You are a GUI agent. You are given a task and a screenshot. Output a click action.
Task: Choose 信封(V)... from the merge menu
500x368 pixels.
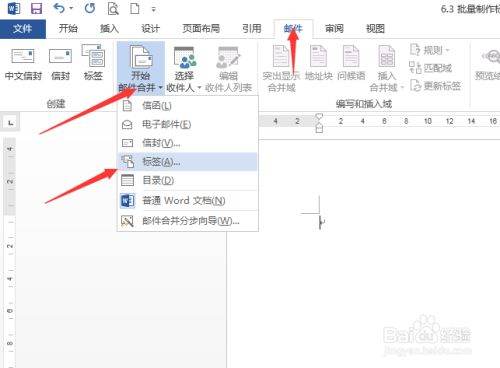pos(187,143)
